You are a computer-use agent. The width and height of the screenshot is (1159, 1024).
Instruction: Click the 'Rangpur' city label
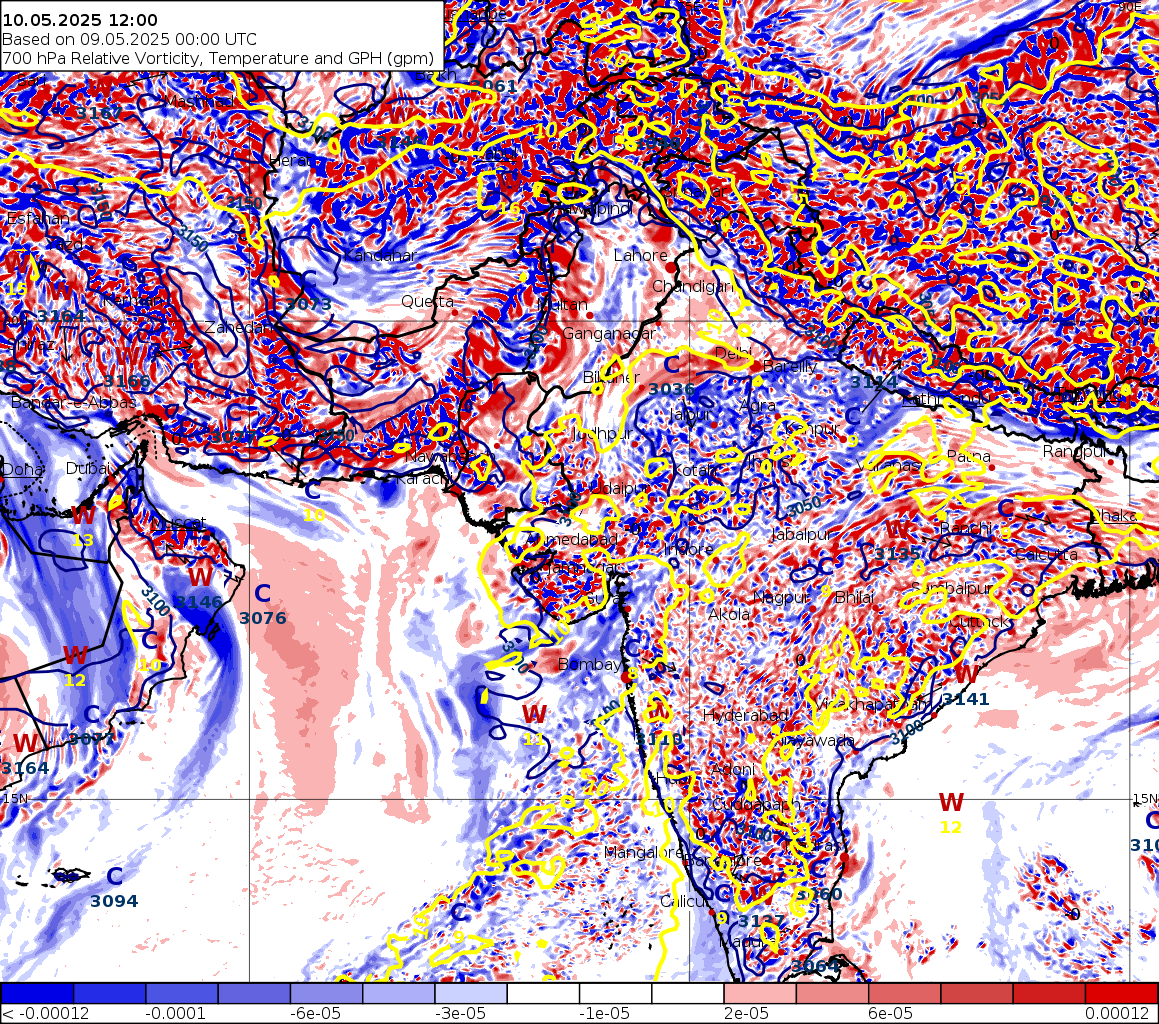[x=1073, y=451]
